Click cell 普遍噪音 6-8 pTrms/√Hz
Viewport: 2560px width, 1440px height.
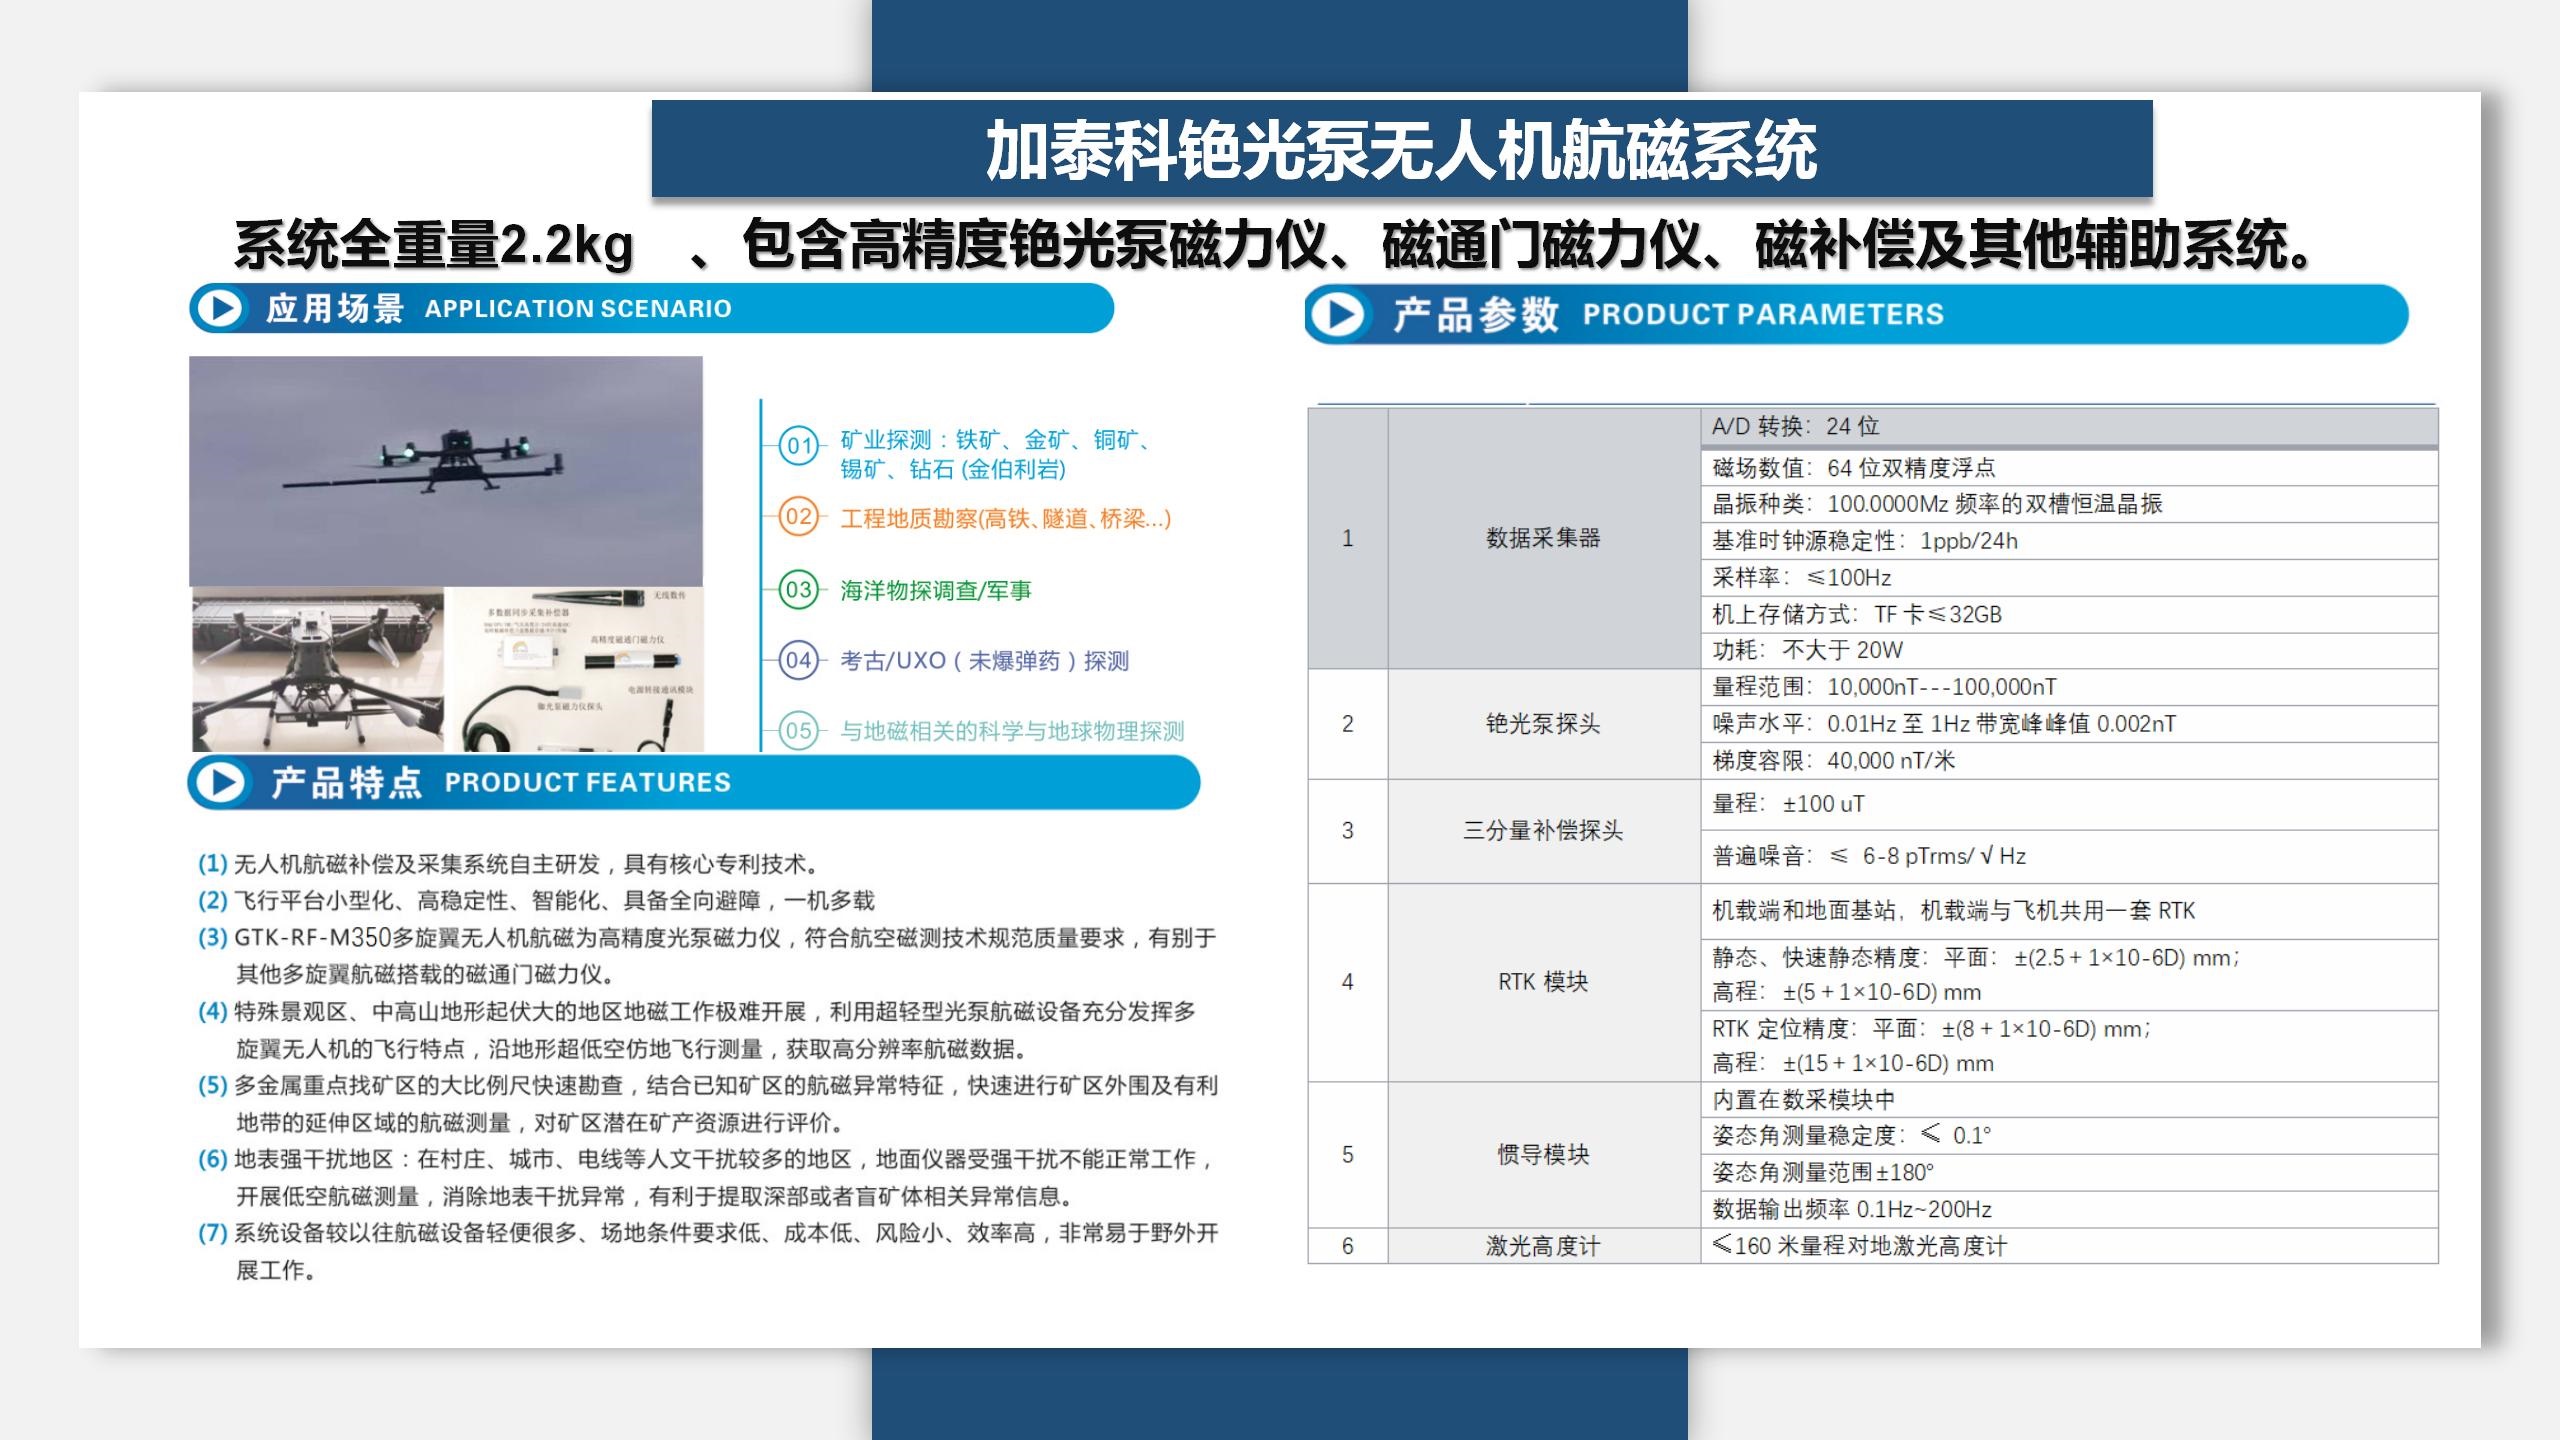(x=2069, y=857)
